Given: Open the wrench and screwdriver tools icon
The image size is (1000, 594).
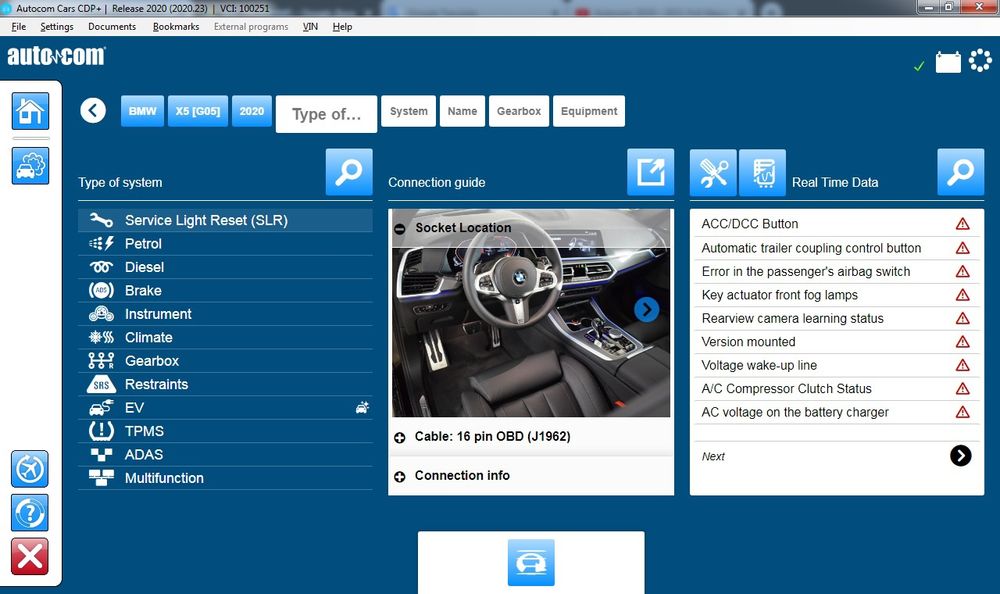Looking at the screenshot, I should point(713,173).
